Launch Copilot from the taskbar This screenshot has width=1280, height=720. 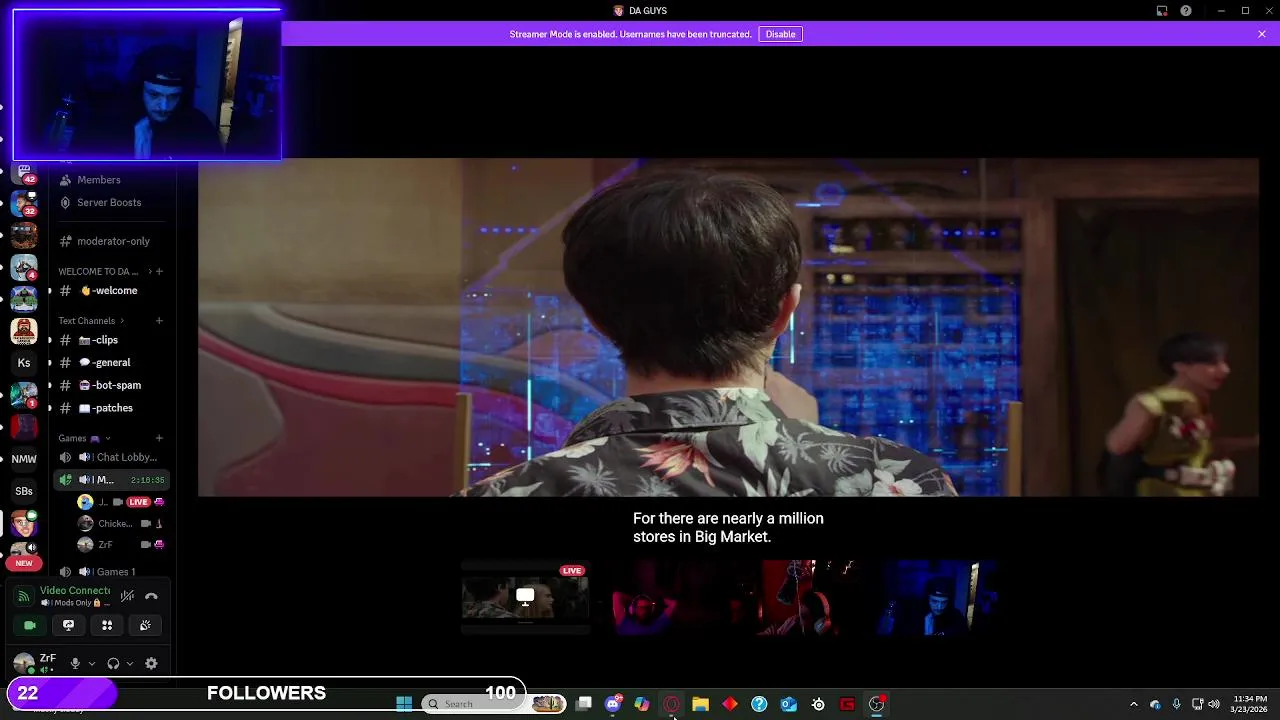point(642,704)
